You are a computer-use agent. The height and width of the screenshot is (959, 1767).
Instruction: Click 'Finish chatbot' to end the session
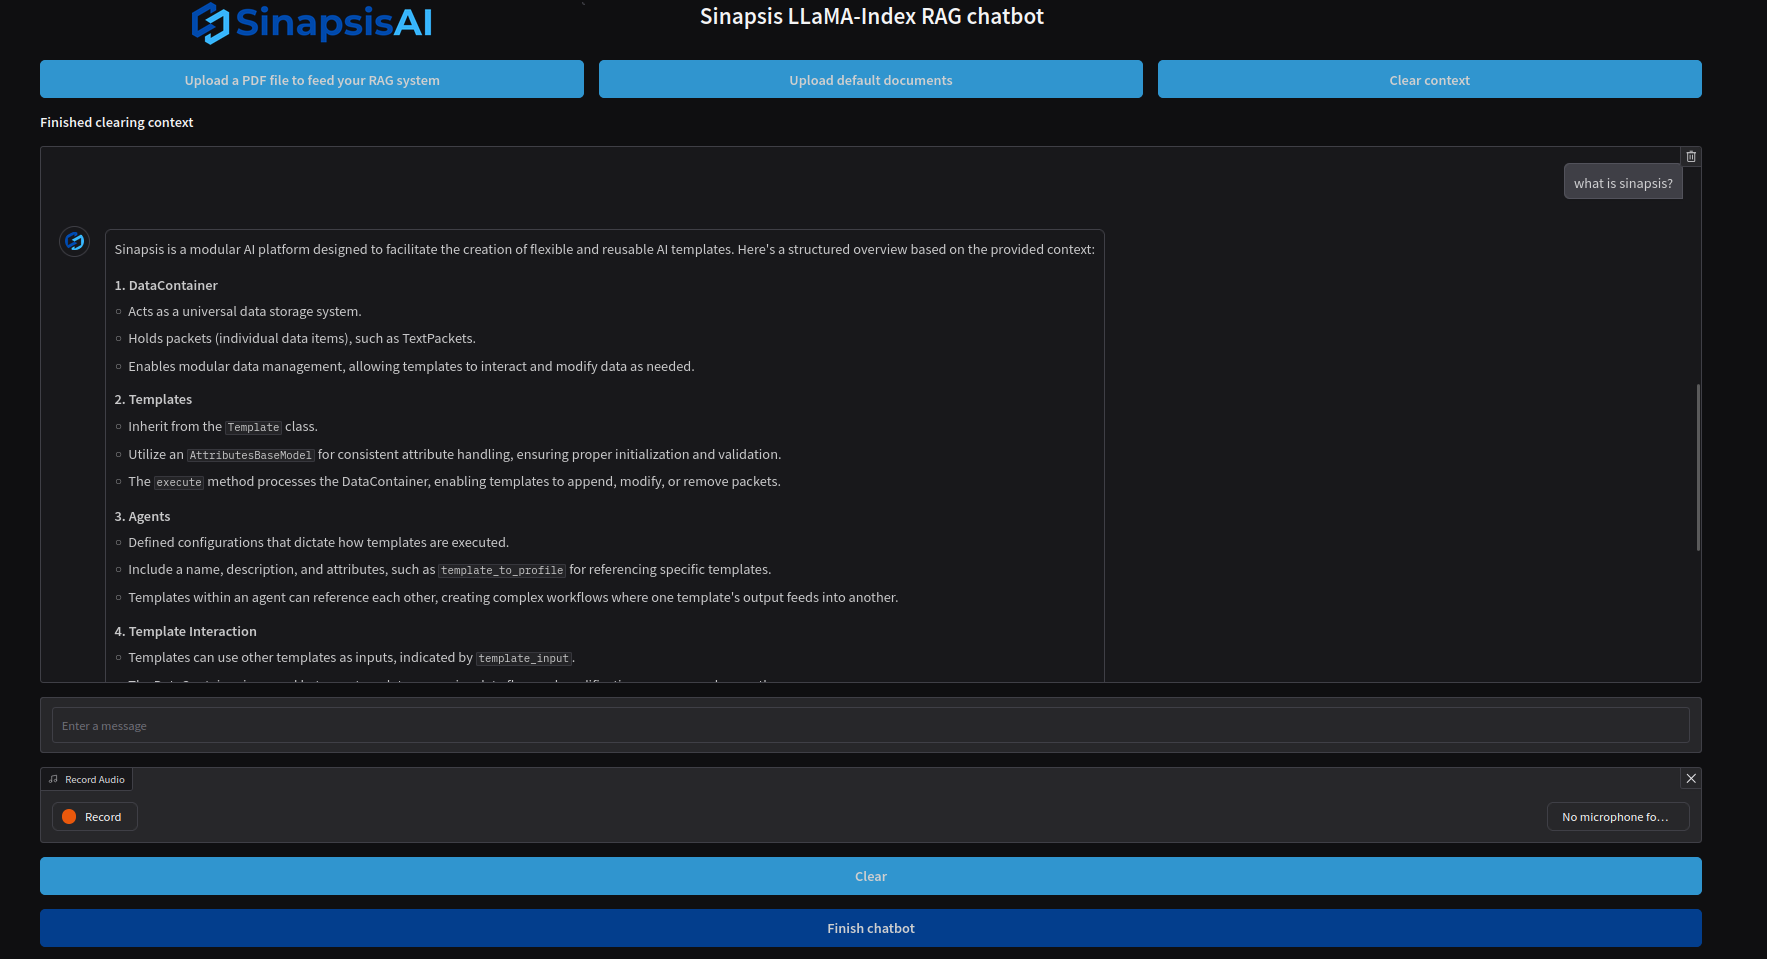pyautogui.click(x=870, y=928)
